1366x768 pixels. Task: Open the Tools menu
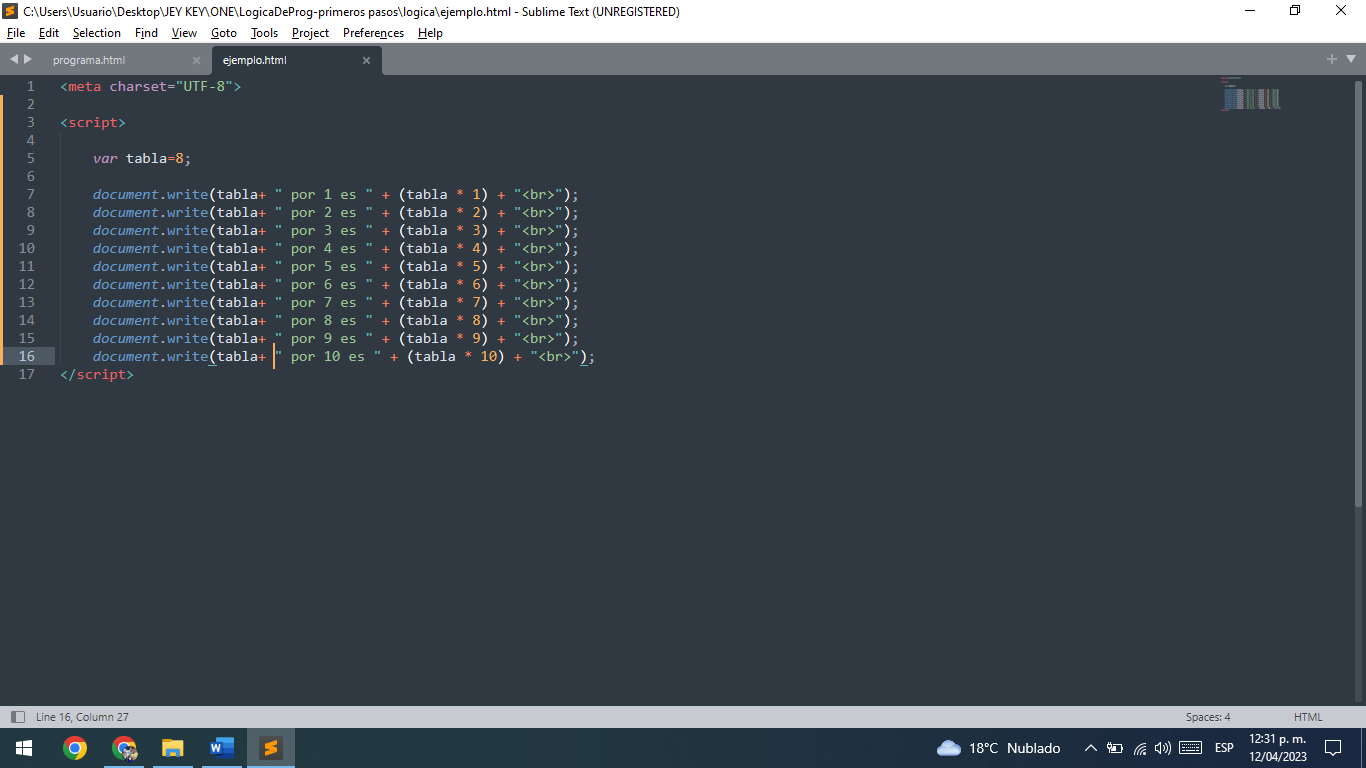(264, 33)
